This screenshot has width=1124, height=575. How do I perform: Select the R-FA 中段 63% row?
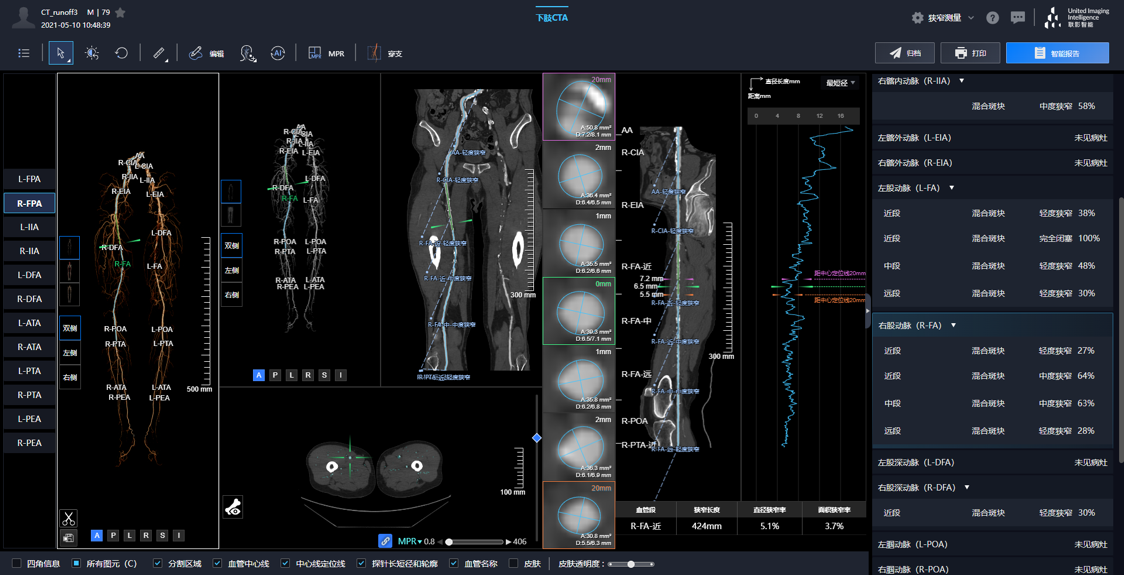(x=992, y=403)
